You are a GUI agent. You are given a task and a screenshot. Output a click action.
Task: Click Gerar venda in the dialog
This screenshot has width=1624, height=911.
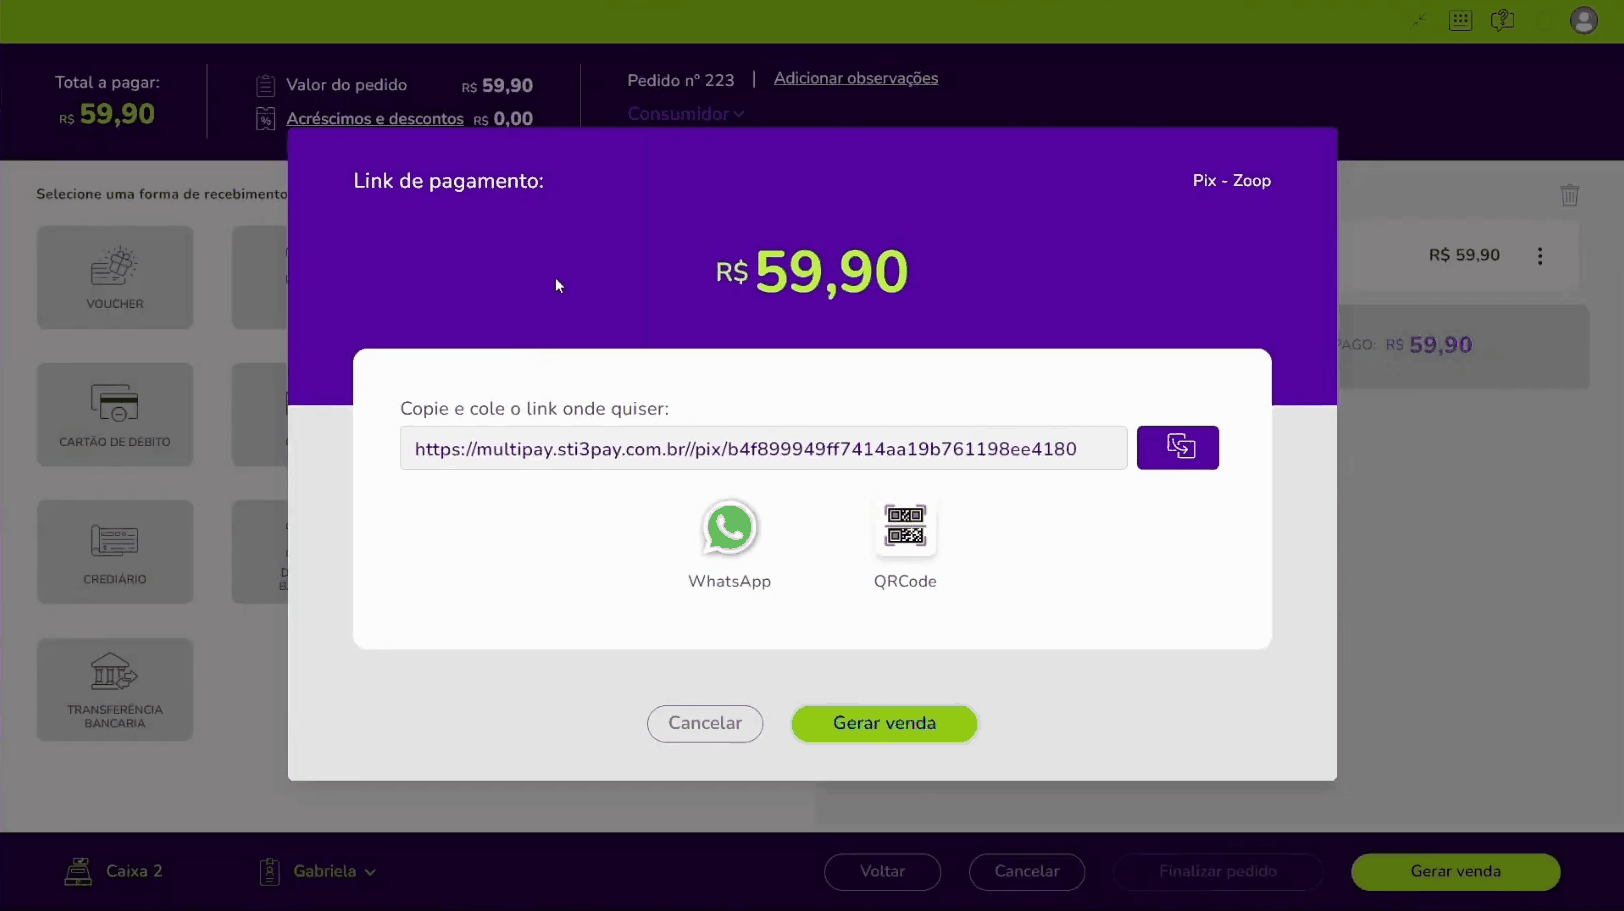tap(884, 723)
